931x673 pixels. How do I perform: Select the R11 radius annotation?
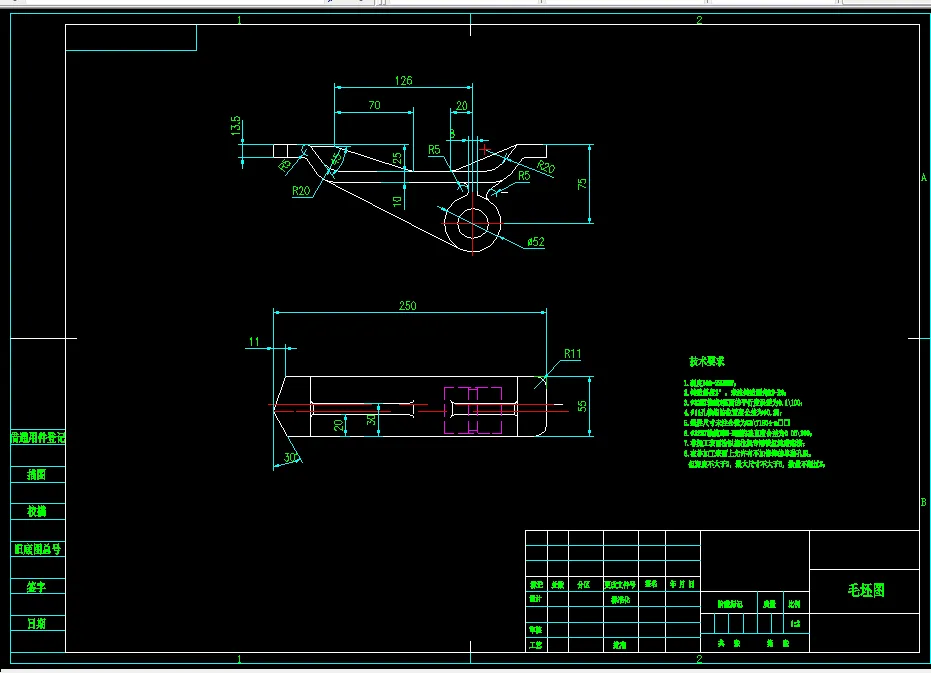click(x=572, y=353)
